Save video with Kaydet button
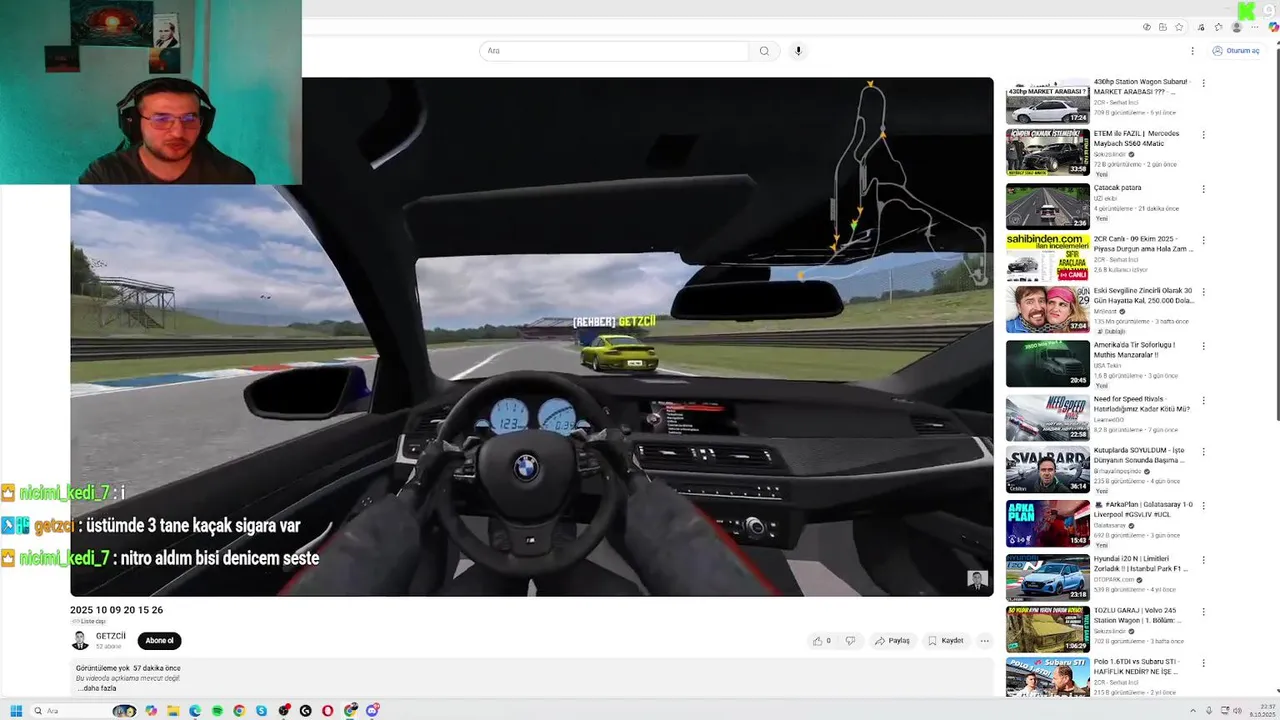1280x720 pixels. (945, 641)
